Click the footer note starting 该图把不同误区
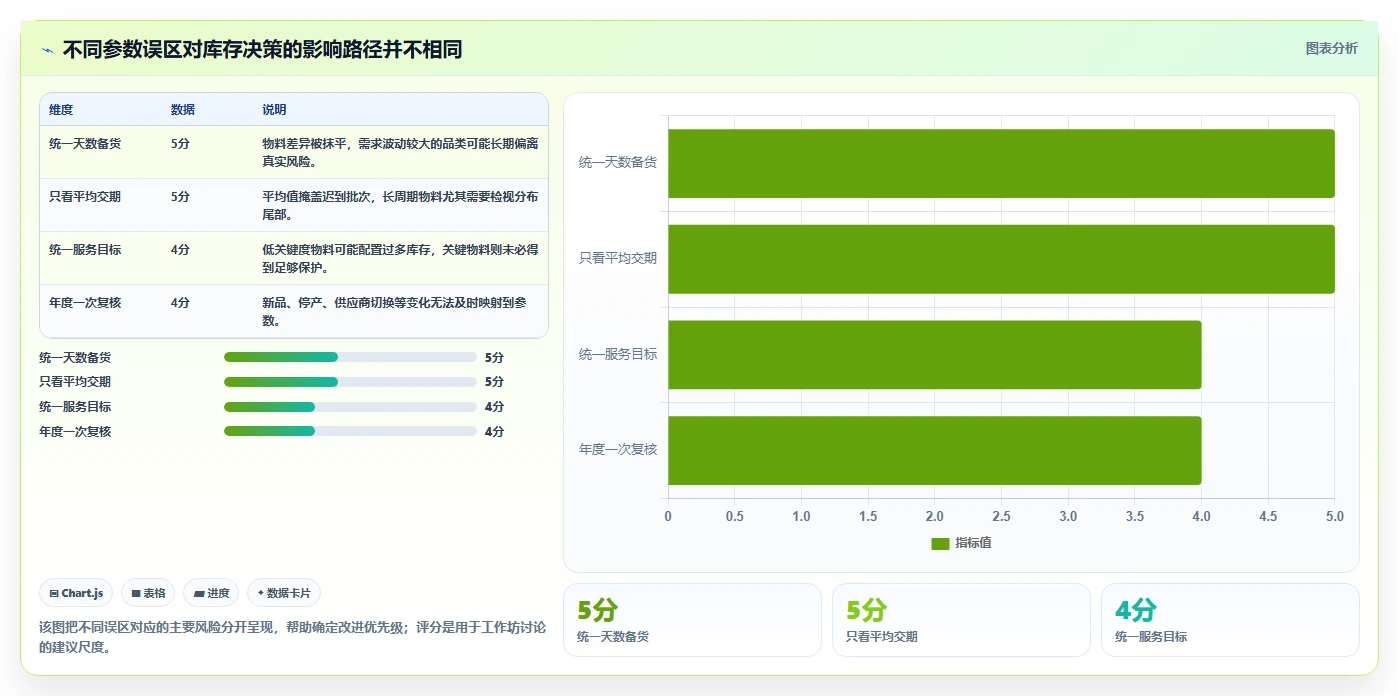 [292, 637]
